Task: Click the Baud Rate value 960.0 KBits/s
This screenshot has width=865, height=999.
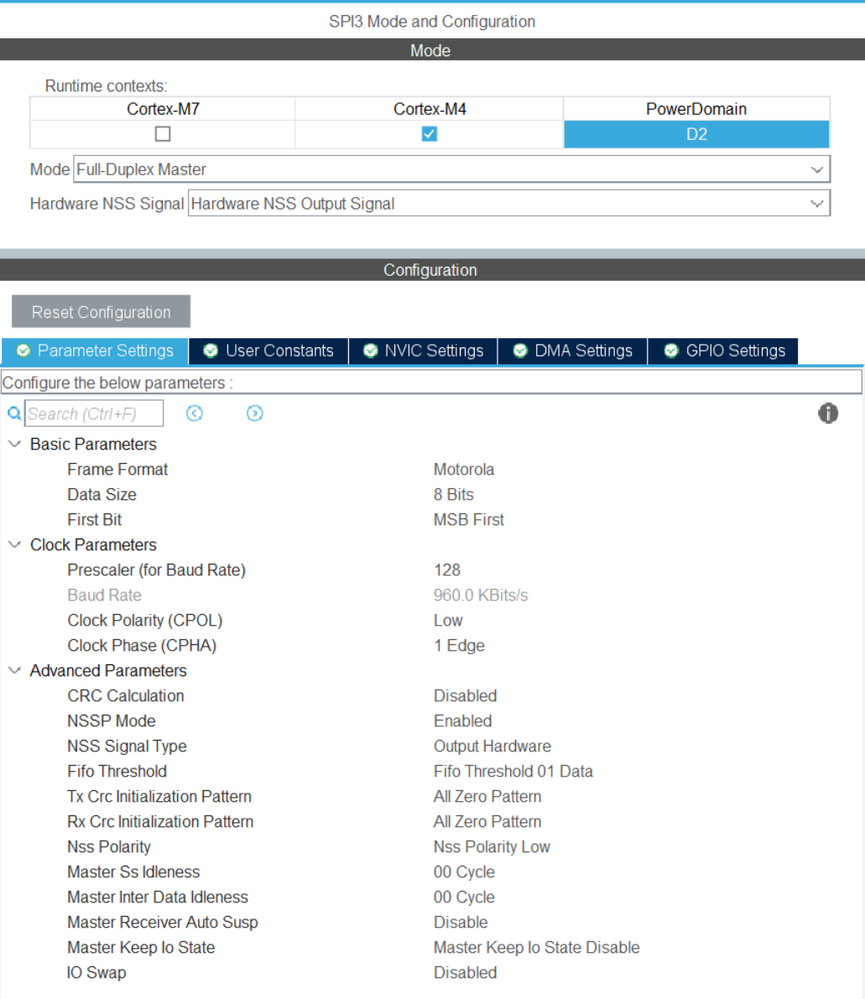Action: (x=481, y=595)
